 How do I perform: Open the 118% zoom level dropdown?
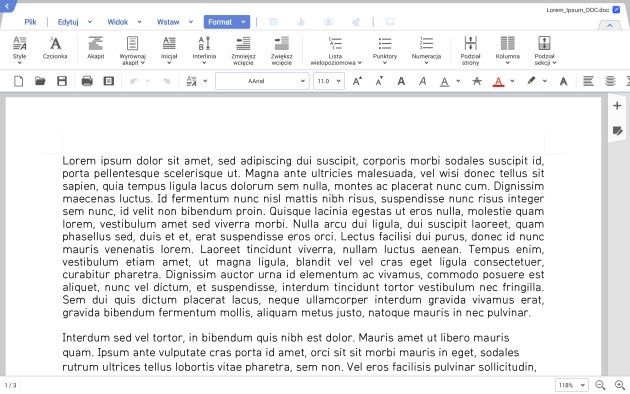(x=571, y=385)
